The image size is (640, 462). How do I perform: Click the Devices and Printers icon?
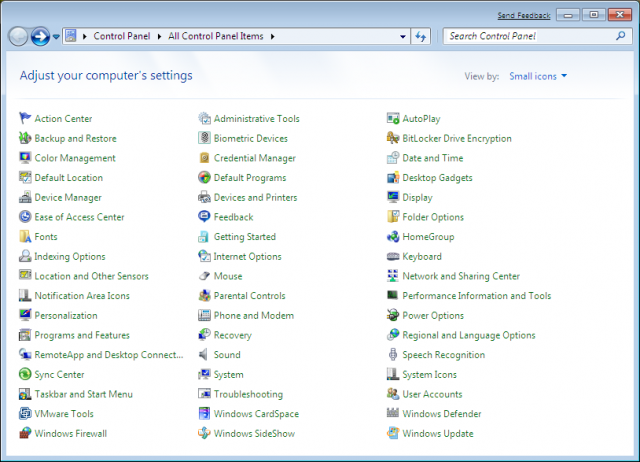[204, 197]
